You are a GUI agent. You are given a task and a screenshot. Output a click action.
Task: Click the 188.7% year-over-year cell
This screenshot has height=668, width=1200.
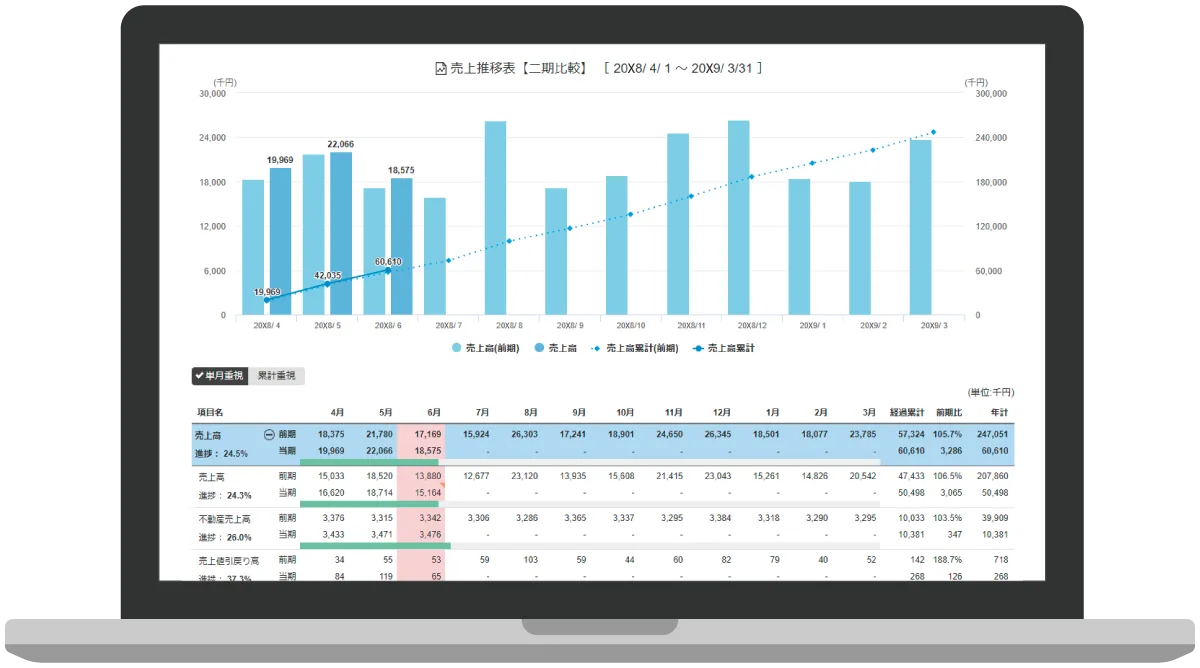coord(946,560)
